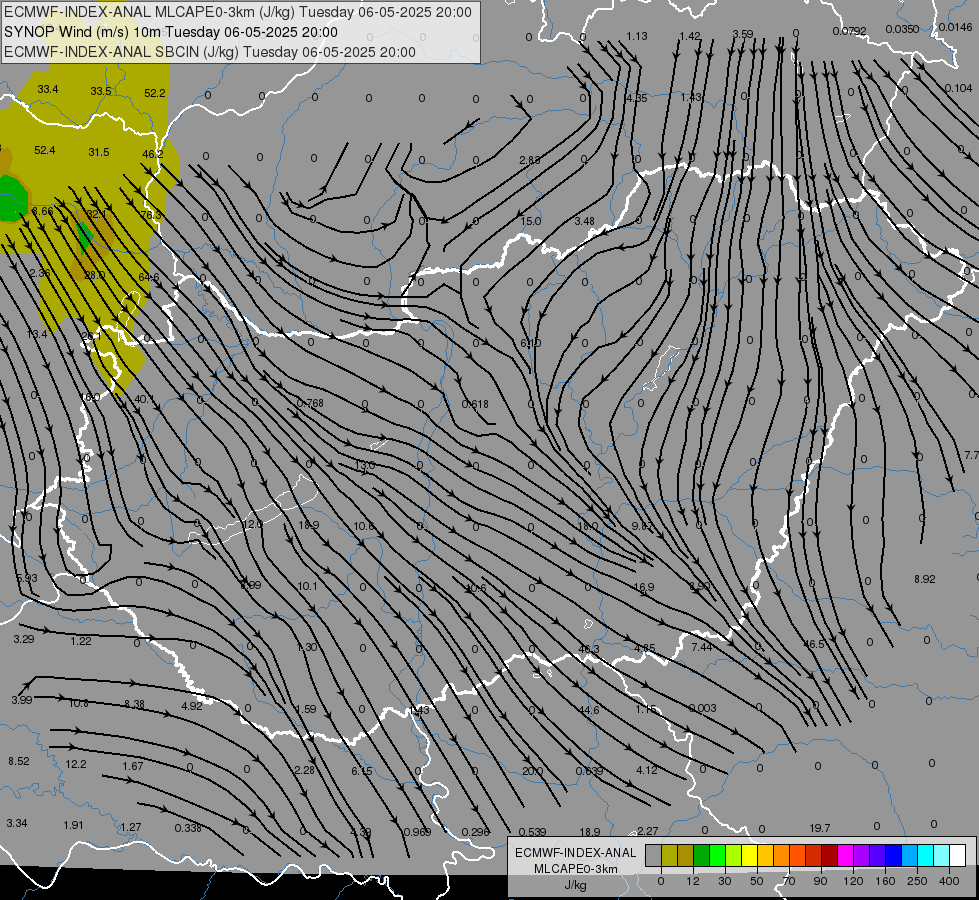Click the legend unit label J/kg
979x900 pixels.
(x=576, y=885)
